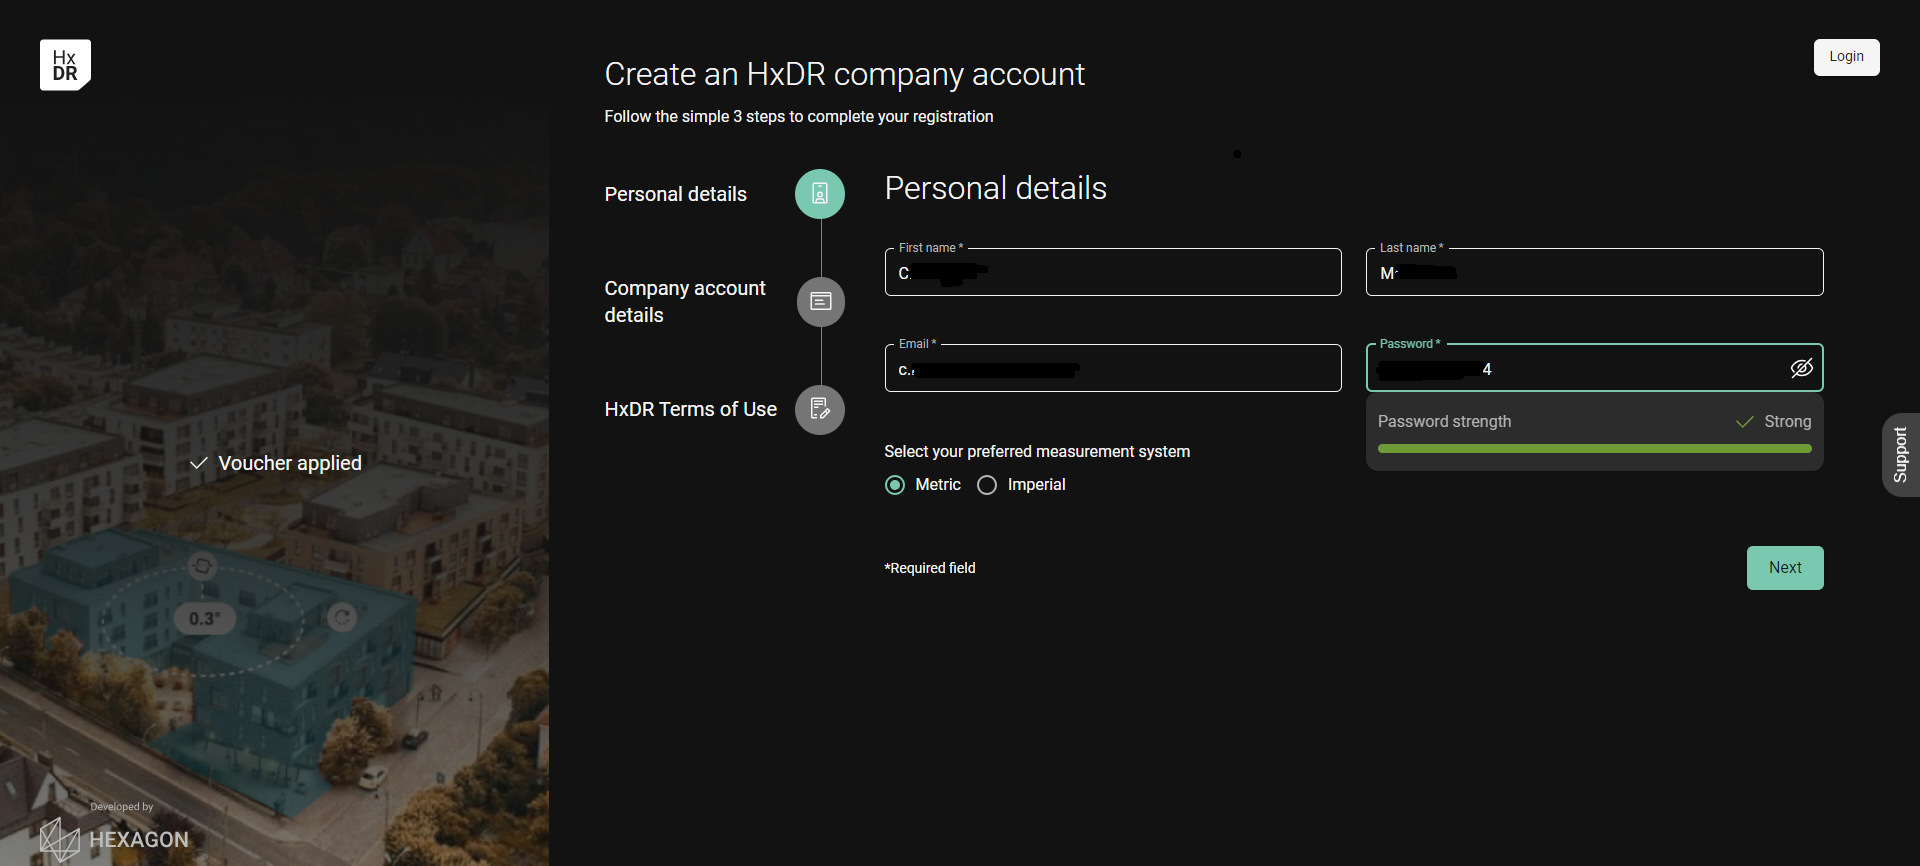Click the Strong password strength label
The height and width of the screenshot is (866, 1920).
[1787, 422]
